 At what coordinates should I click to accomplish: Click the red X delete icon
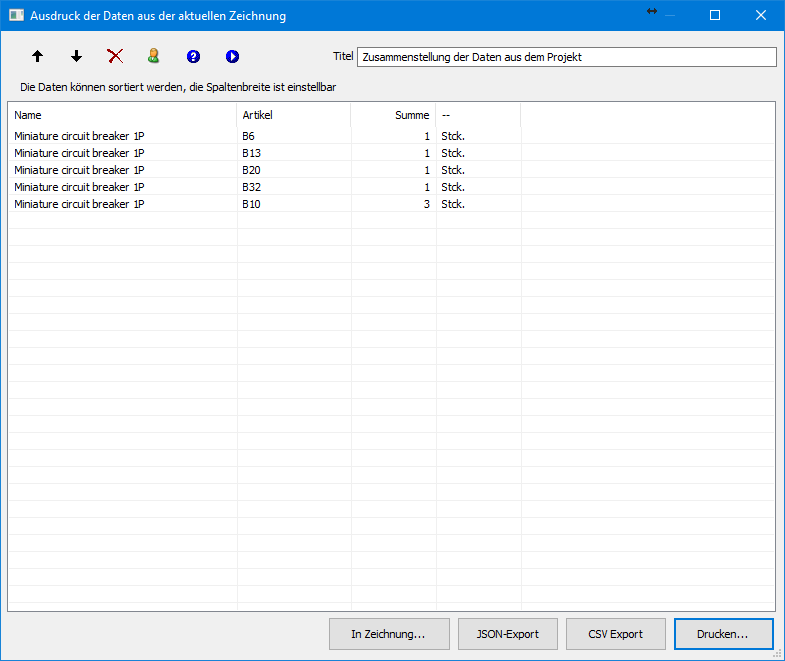click(115, 57)
